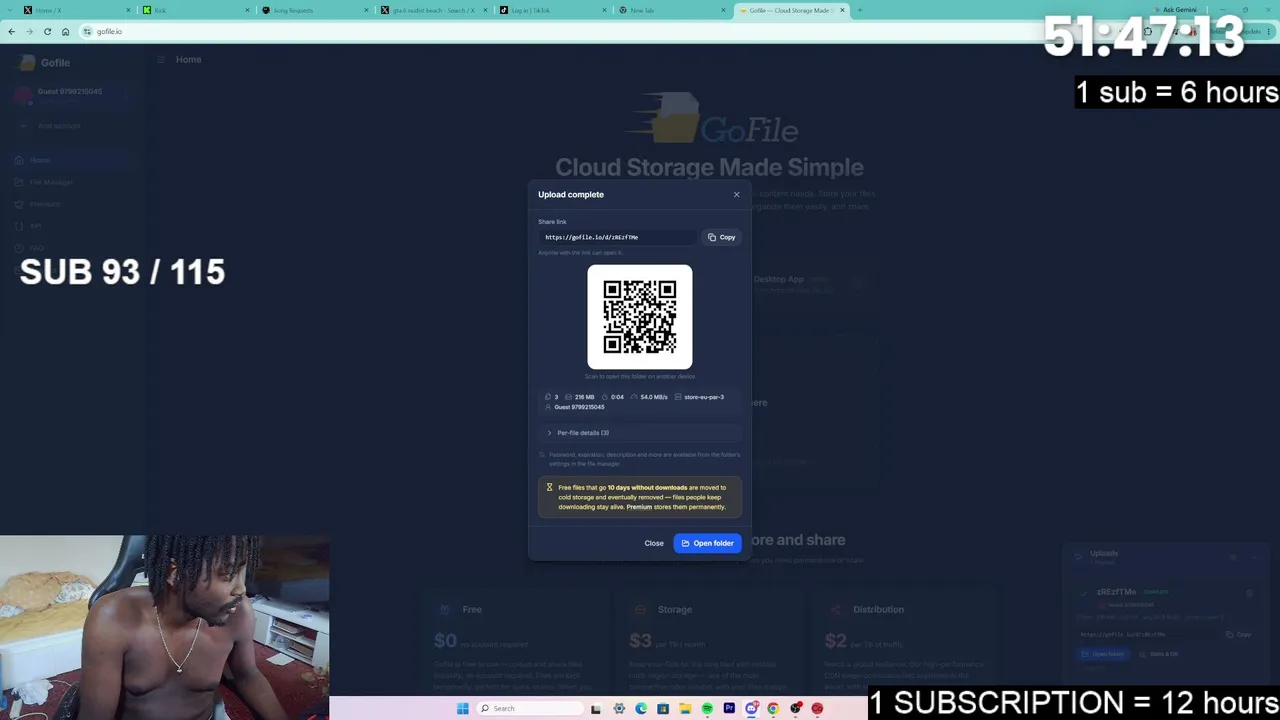Open Discord from the taskbar
The height and width of the screenshot is (720, 1280).
coord(751,709)
